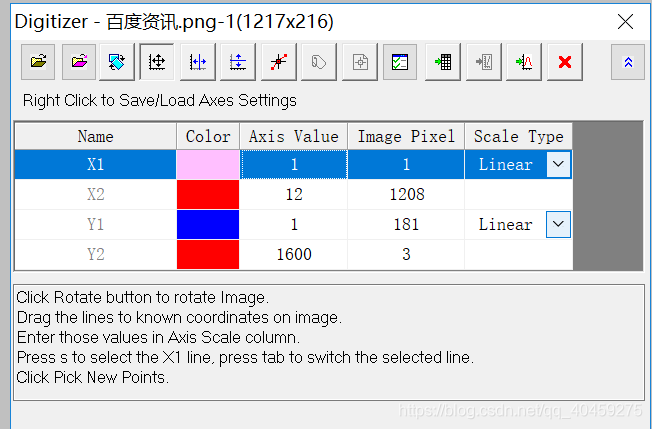Open the X1 Scale Type Linear dropdown
Image resolution: width=652 pixels, height=429 pixels.
tap(558, 164)
